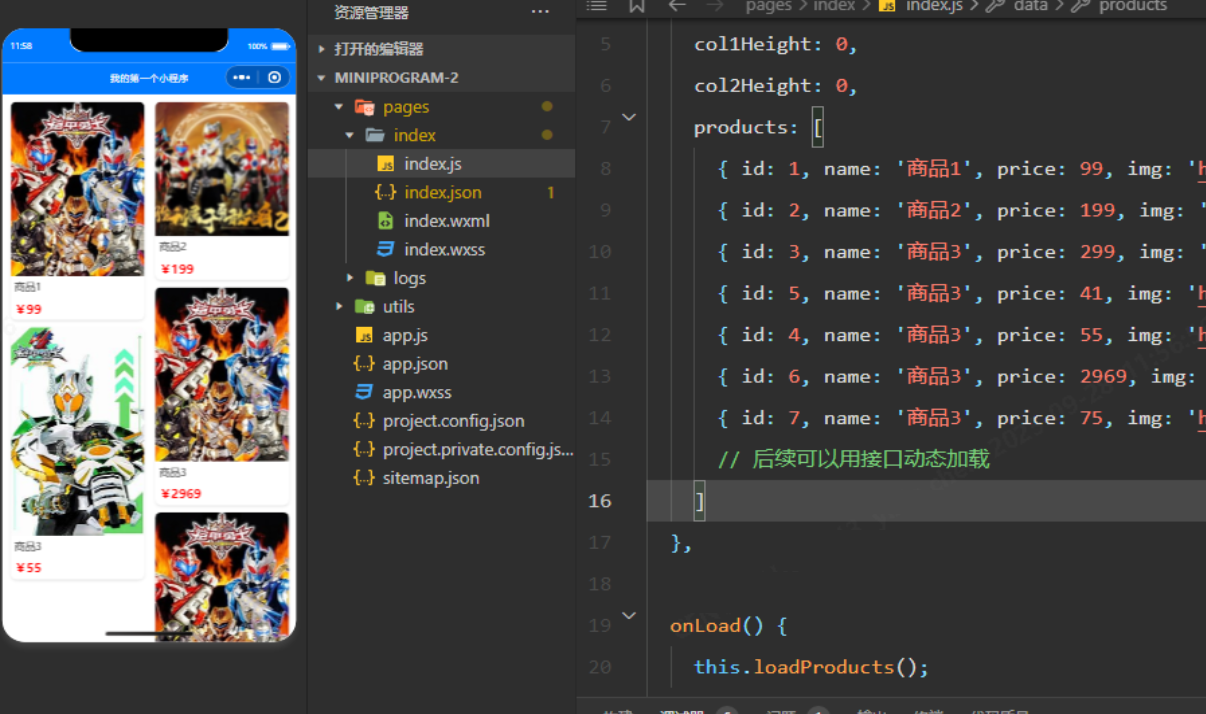Screen dimensions: 1206x714
Task: Open index.json in the file tree
Action: coord(441,192)
